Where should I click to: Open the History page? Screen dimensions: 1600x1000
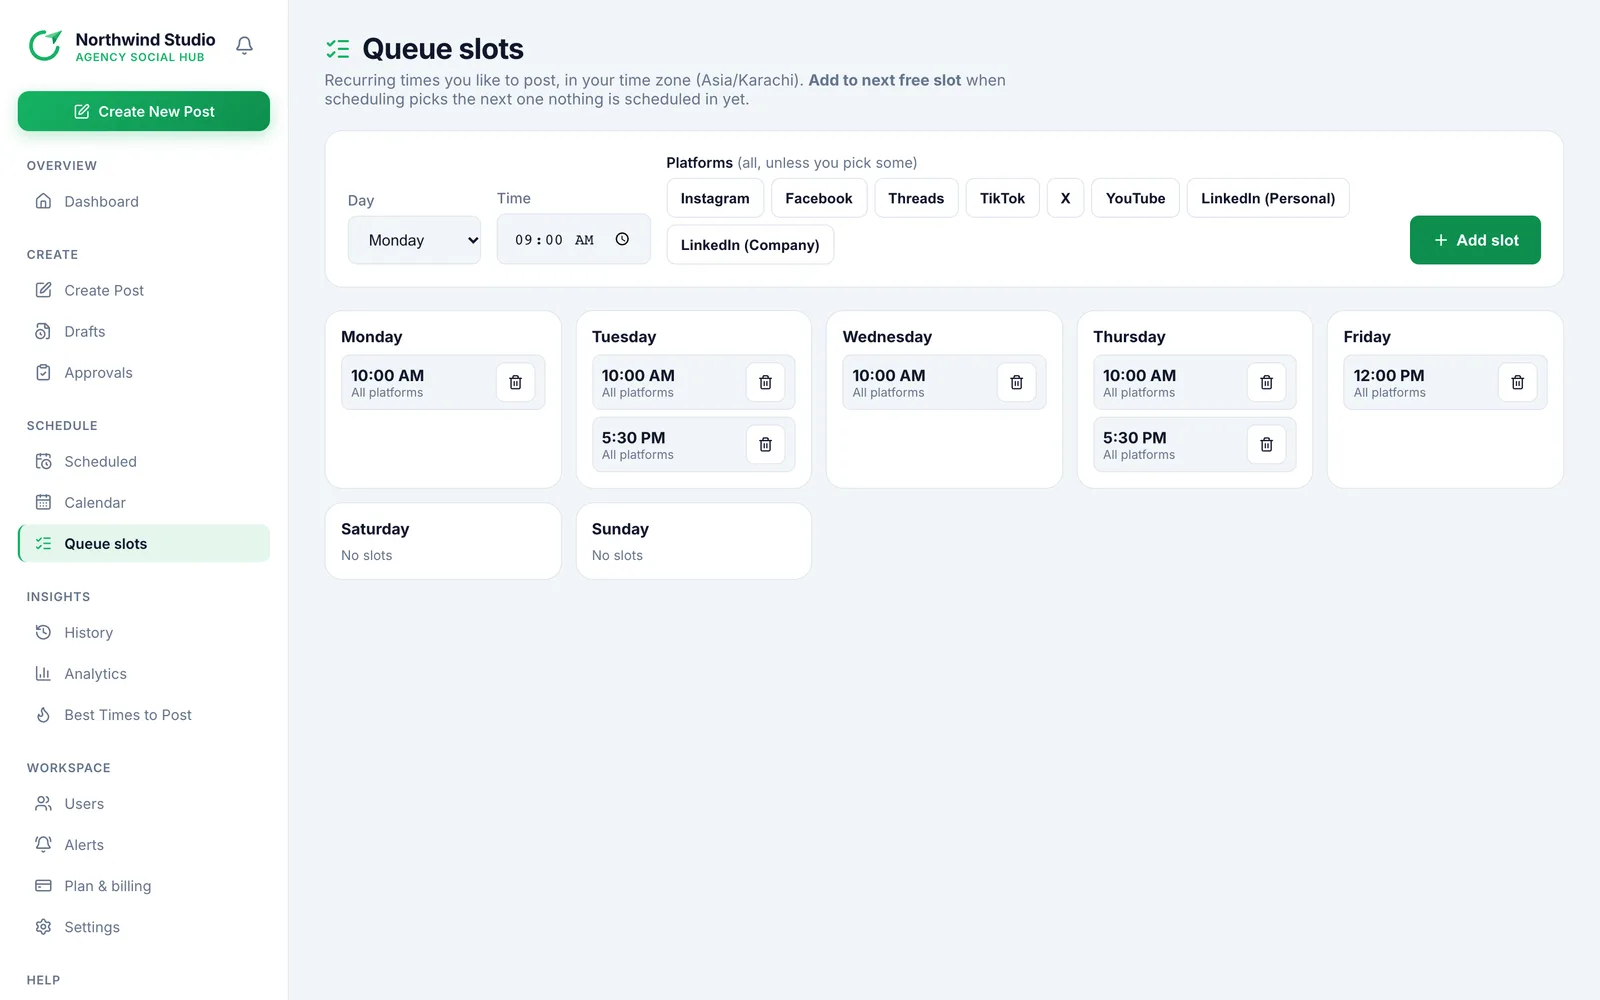144,632
